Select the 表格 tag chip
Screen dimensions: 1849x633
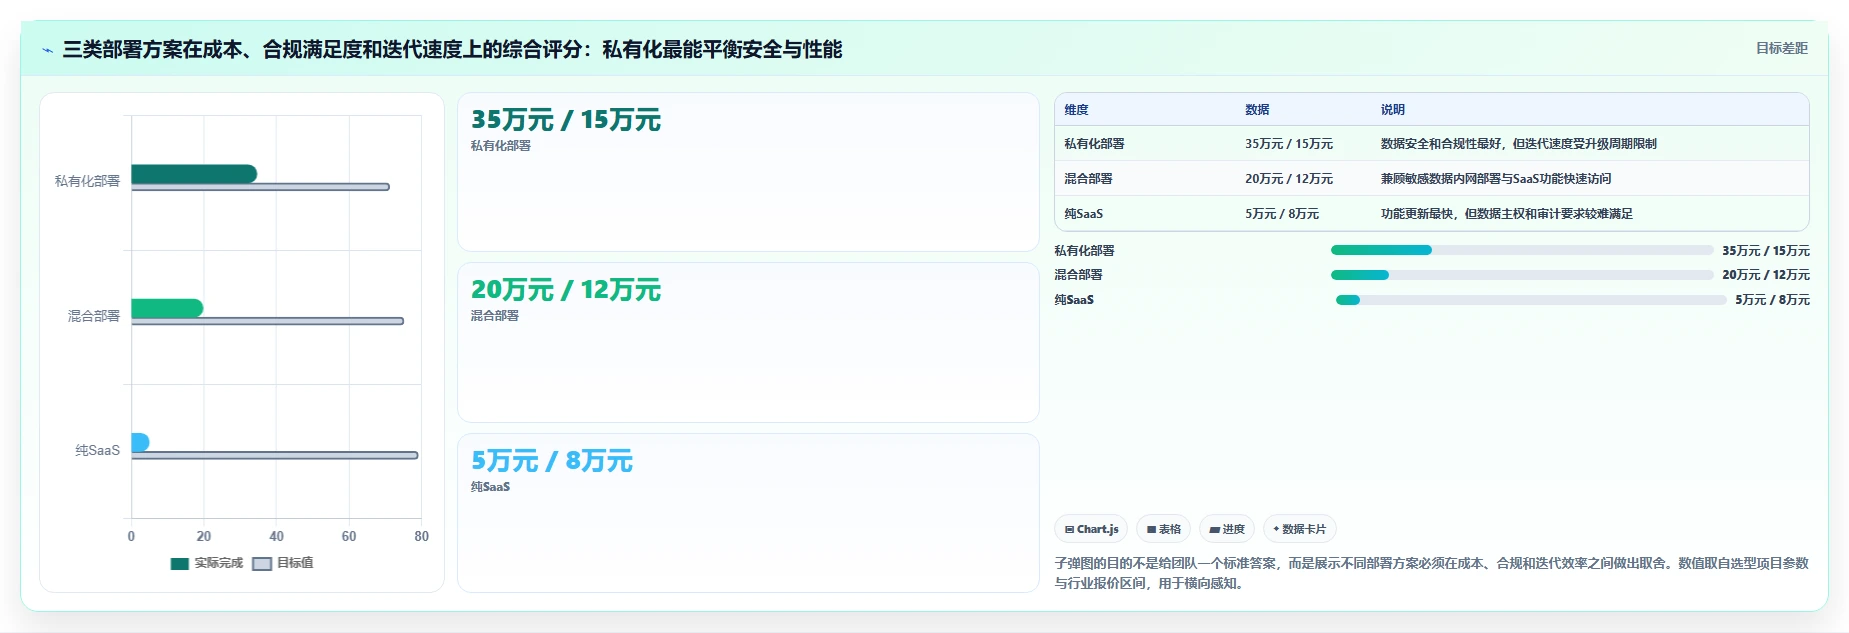tap(1164, 529)
